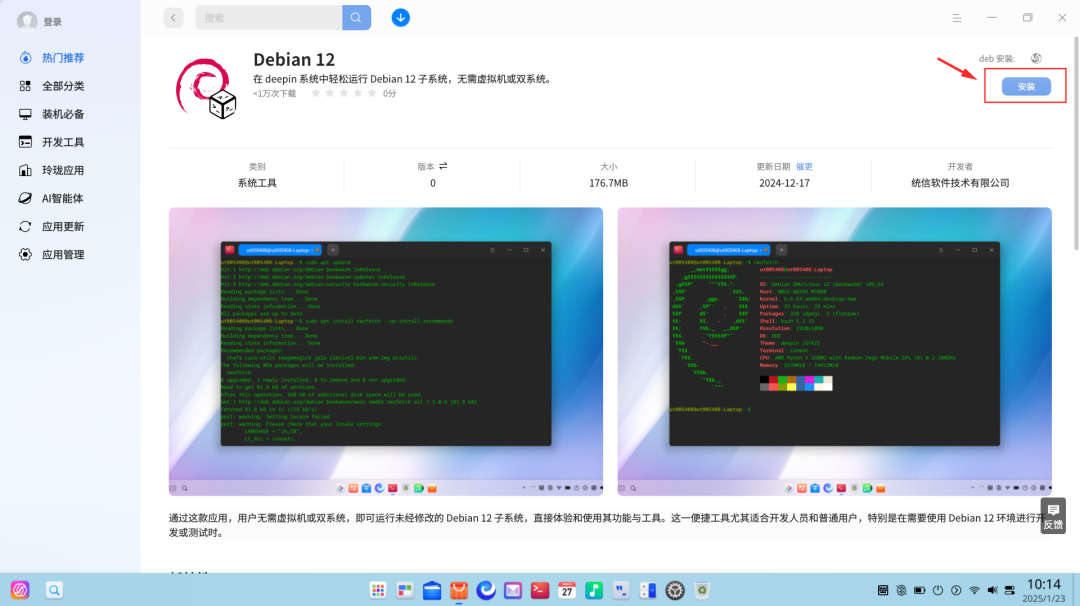Open the mail app in the dock

(x=513, y=590)
